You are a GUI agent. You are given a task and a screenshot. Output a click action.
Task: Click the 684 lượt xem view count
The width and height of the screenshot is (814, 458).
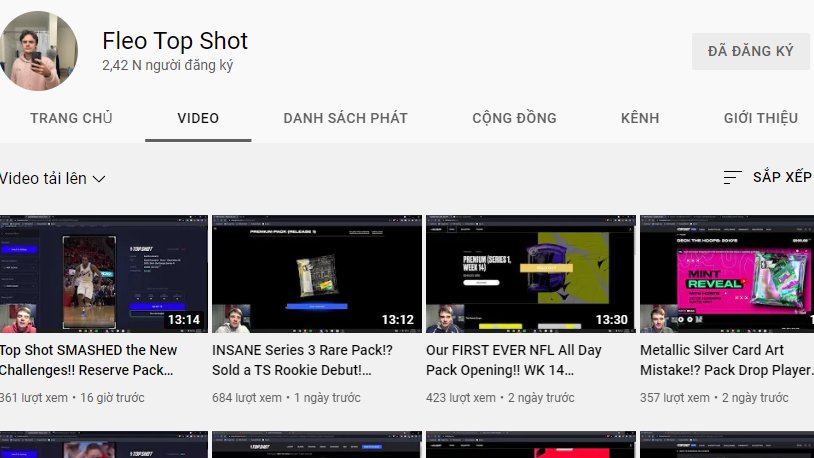coord(247,398)
